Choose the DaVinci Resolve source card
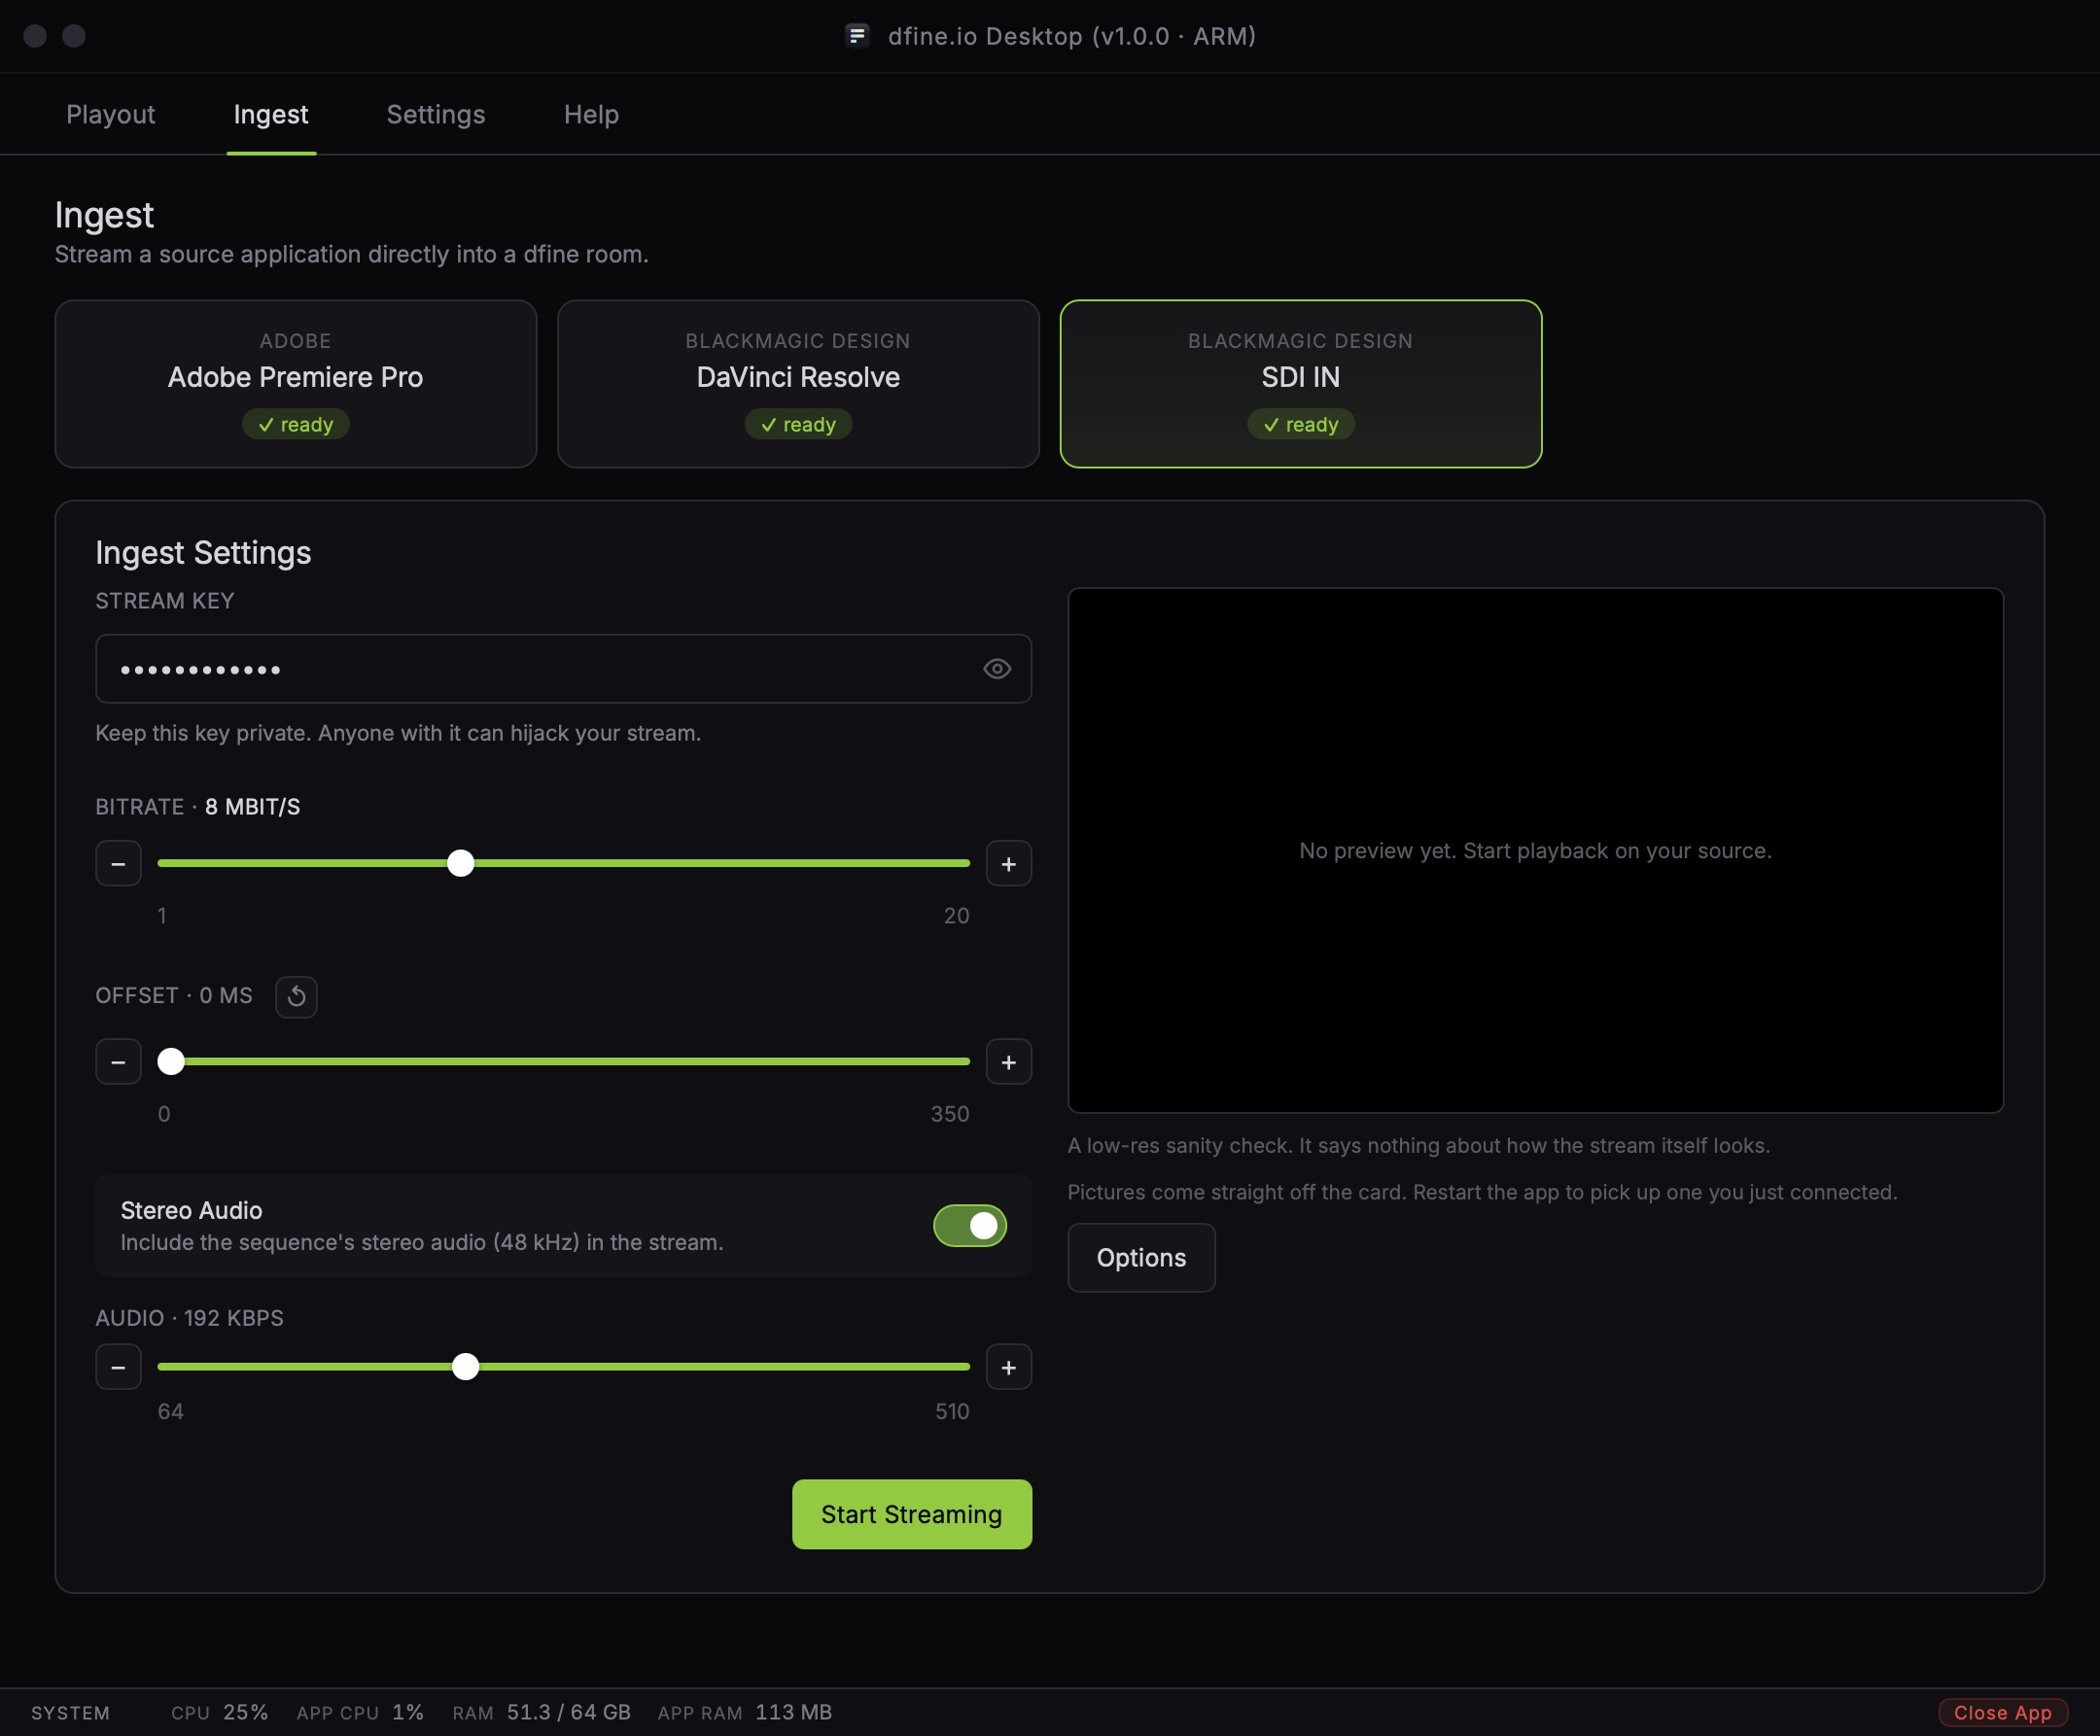Viewport: 2100px width, 1736px height. tap(798, 384)
